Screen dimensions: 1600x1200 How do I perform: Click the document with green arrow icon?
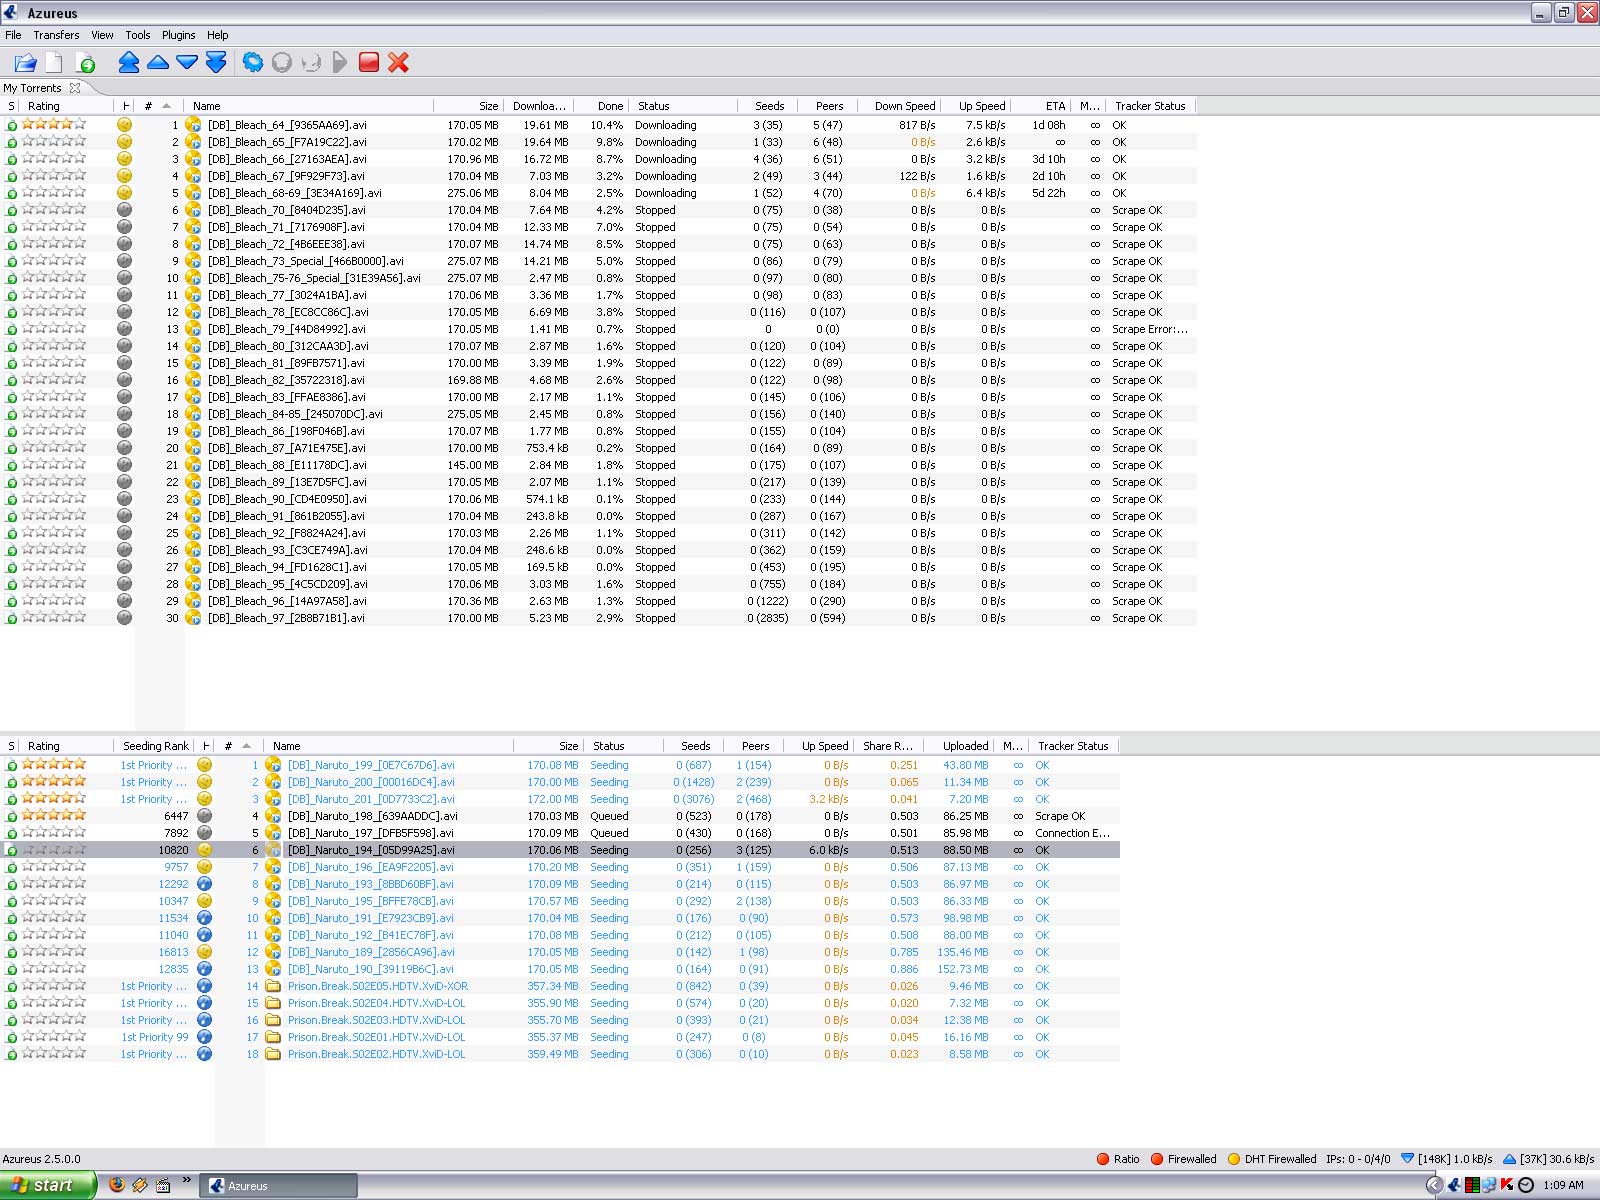pos(86,63)
